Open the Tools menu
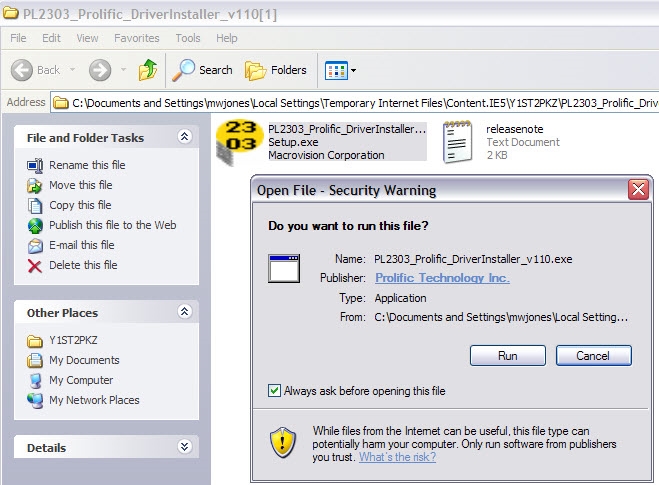Viewport: 659px width, 485px height. click(x=188, y=38)
